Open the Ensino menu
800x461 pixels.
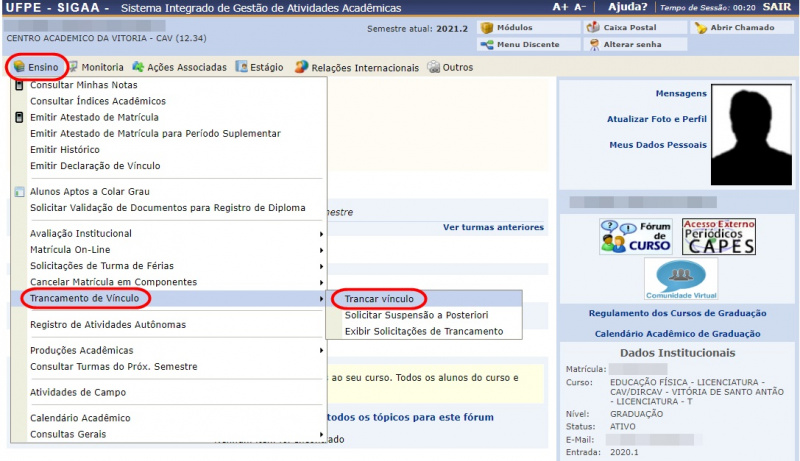[36, 67]
